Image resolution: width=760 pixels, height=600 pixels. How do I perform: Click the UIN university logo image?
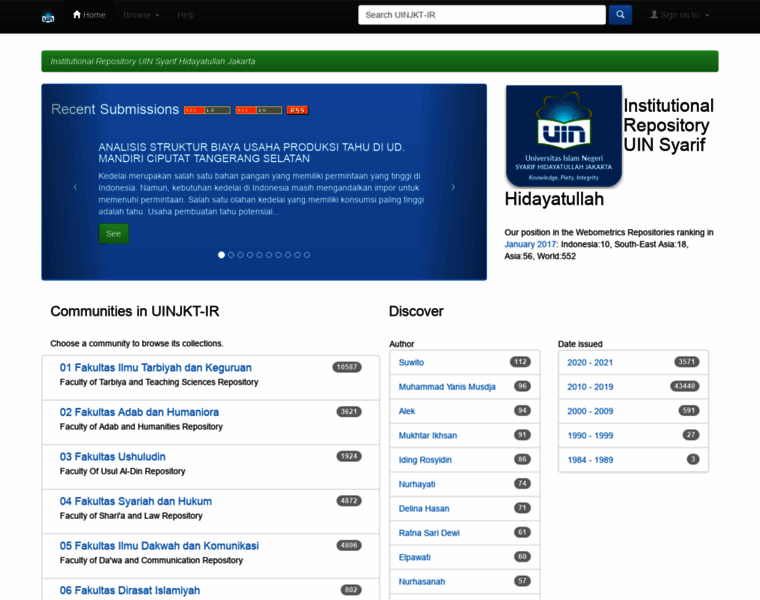click(x=564, y=136)
